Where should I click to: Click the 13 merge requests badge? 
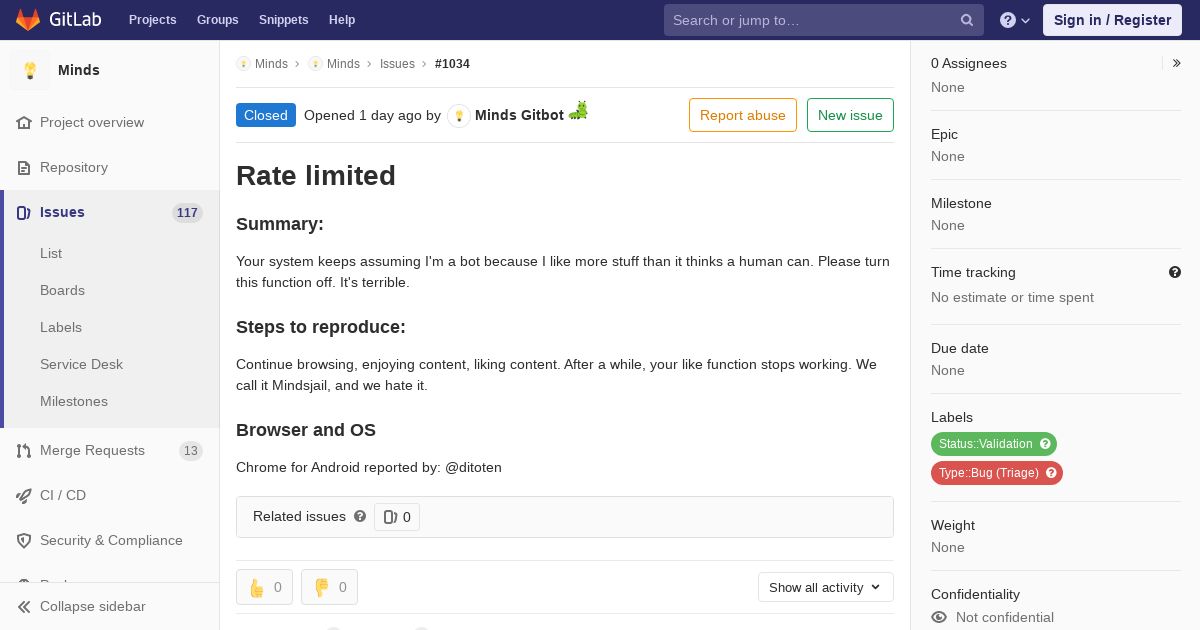(x=191, y=451)
